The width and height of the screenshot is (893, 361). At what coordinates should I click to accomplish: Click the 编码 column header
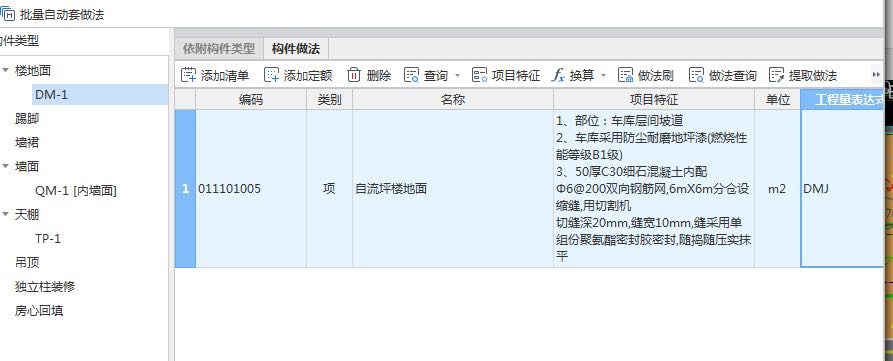251,100
